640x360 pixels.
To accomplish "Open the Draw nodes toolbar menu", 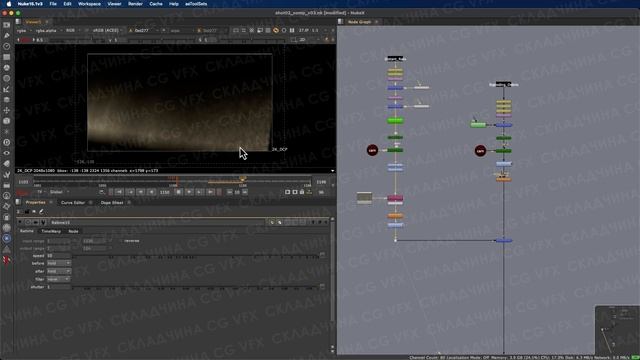I will 7,36.
